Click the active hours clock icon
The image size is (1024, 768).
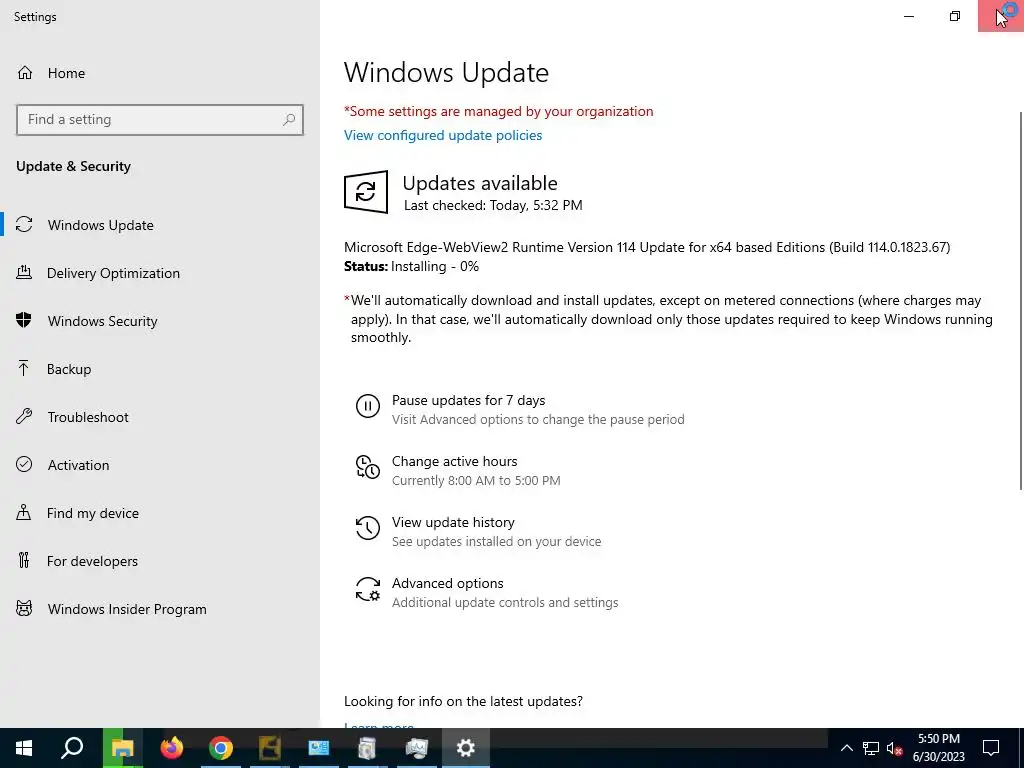coord(368,467)
